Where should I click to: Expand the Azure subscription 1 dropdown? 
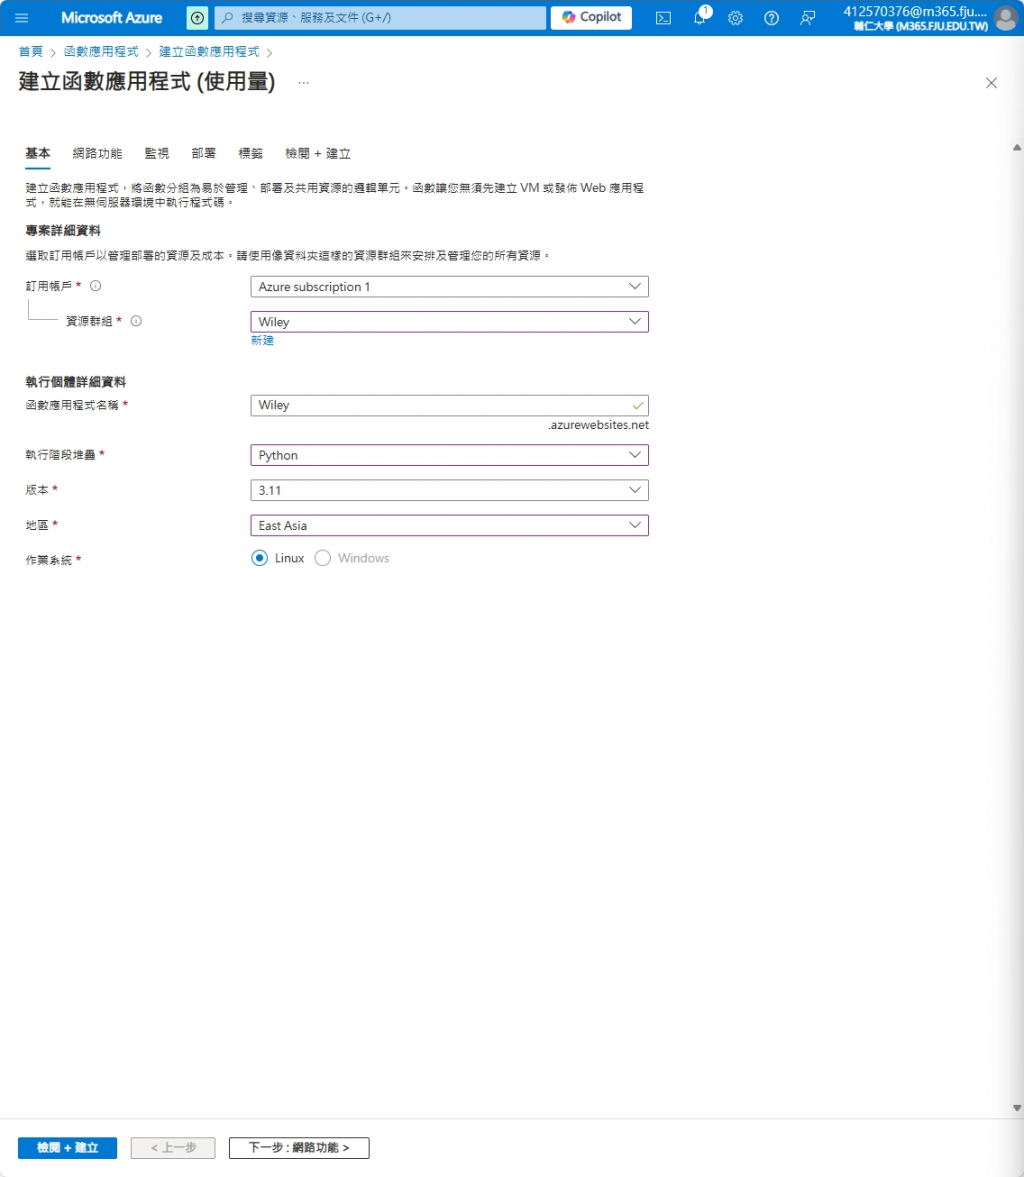click(449, 287)
